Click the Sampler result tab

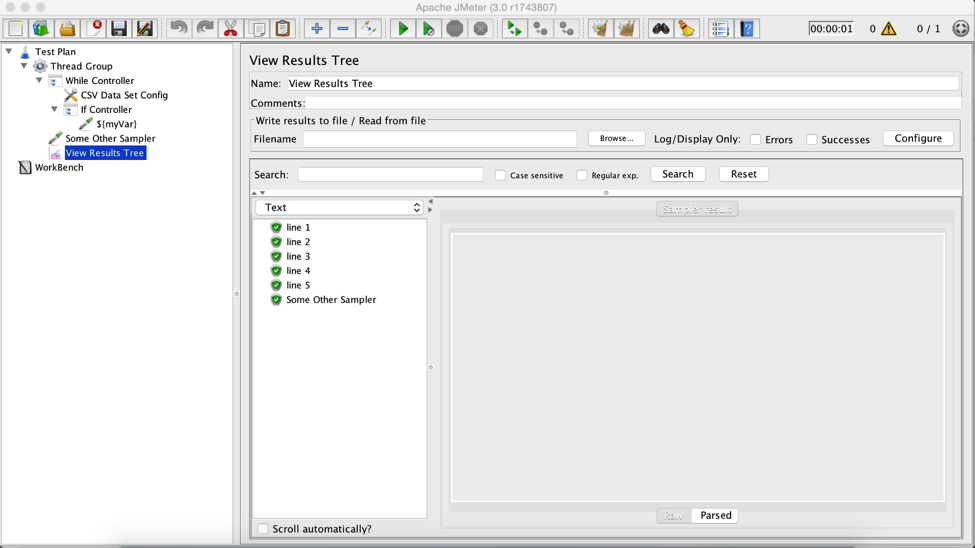pyautogui.click(x=697, y=209)
